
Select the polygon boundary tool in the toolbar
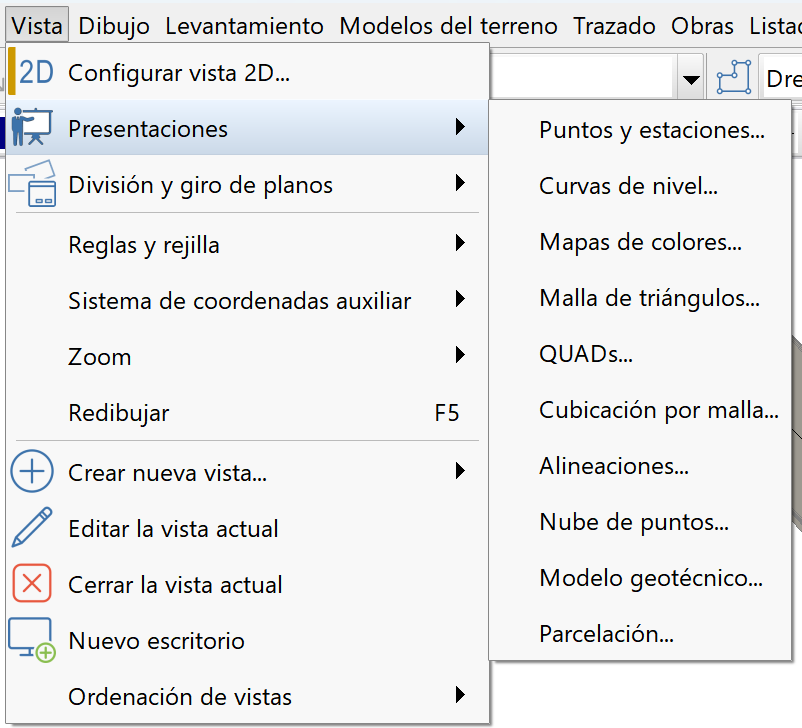coord(733,76)
